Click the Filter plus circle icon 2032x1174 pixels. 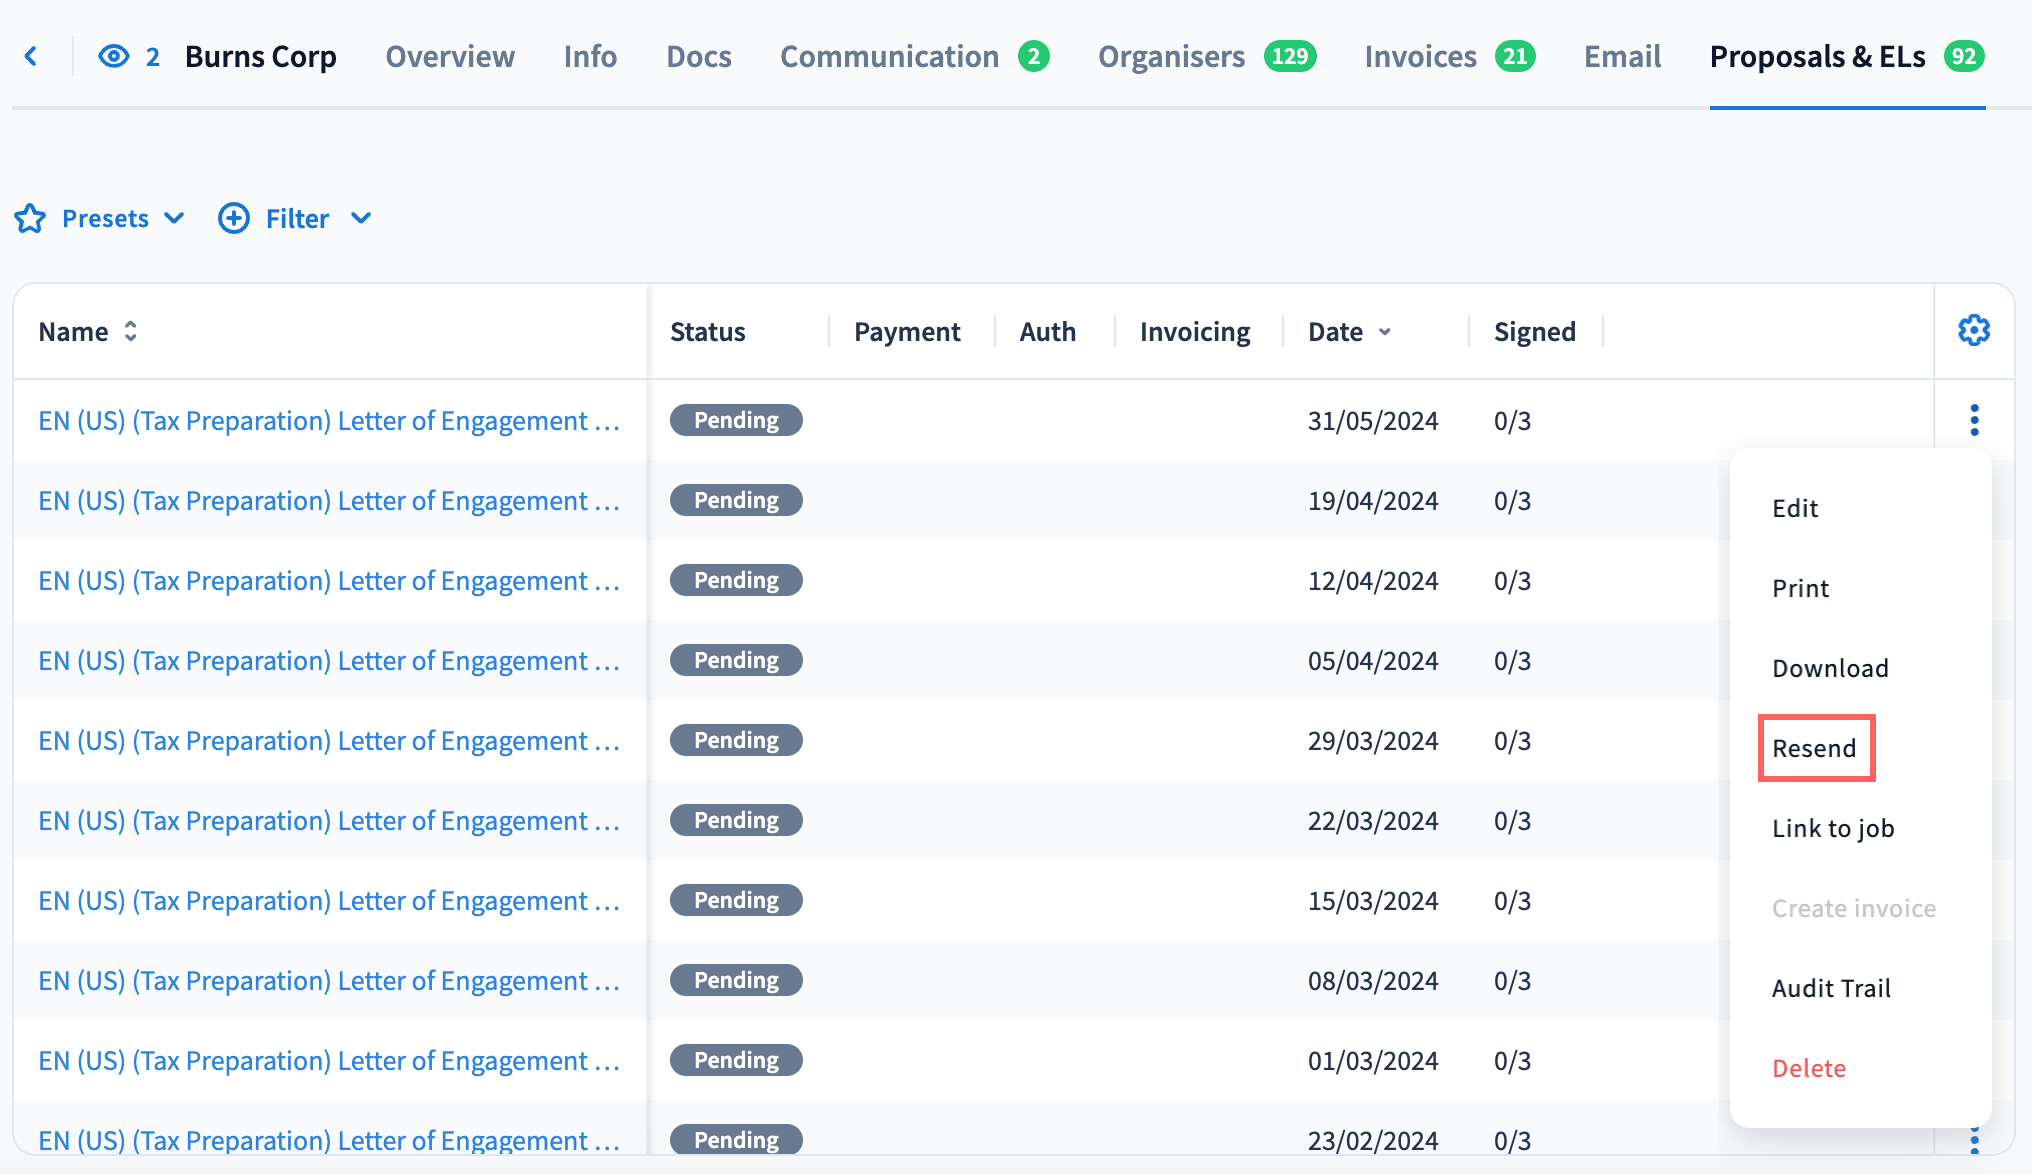click(x=234, y=218)
